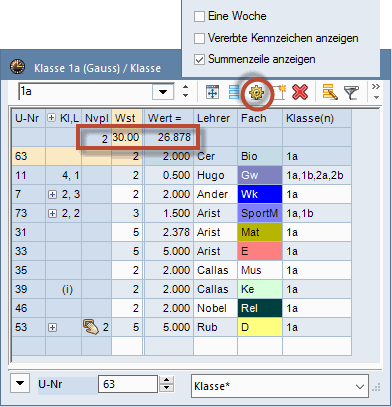Viewport: 392px width, 407px height.
Task: Click the Lehrer column header
Action: point(215,118)
